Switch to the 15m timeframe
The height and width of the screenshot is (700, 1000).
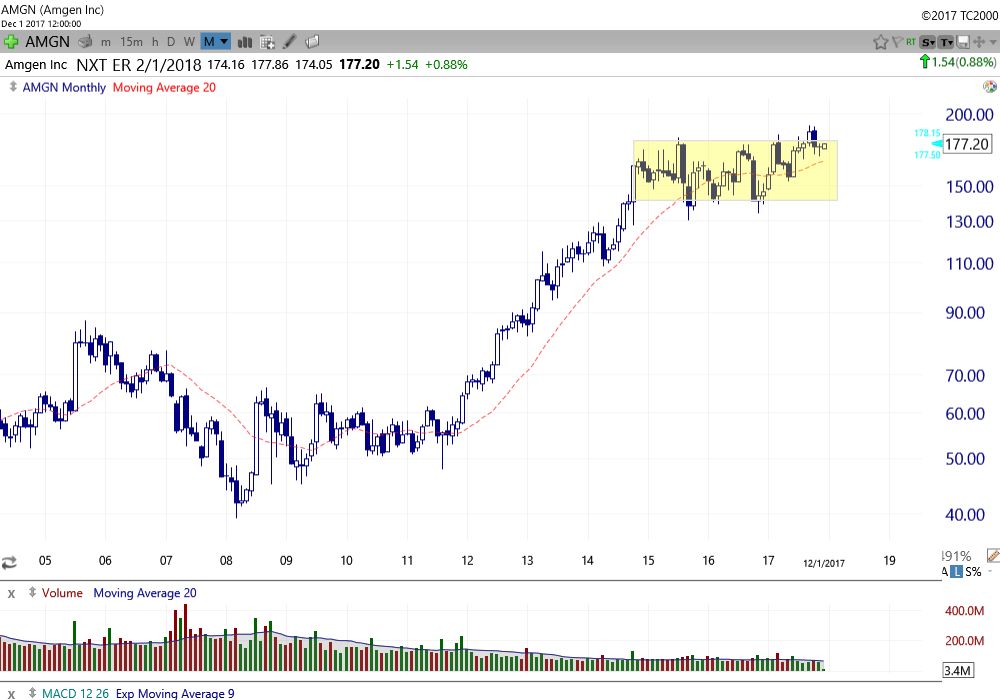131,41
